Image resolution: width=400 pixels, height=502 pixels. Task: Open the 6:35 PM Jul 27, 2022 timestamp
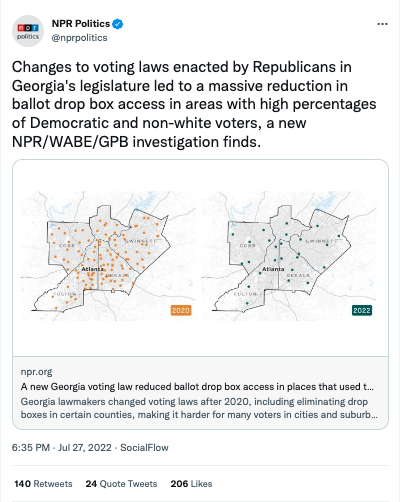[62, 447]
